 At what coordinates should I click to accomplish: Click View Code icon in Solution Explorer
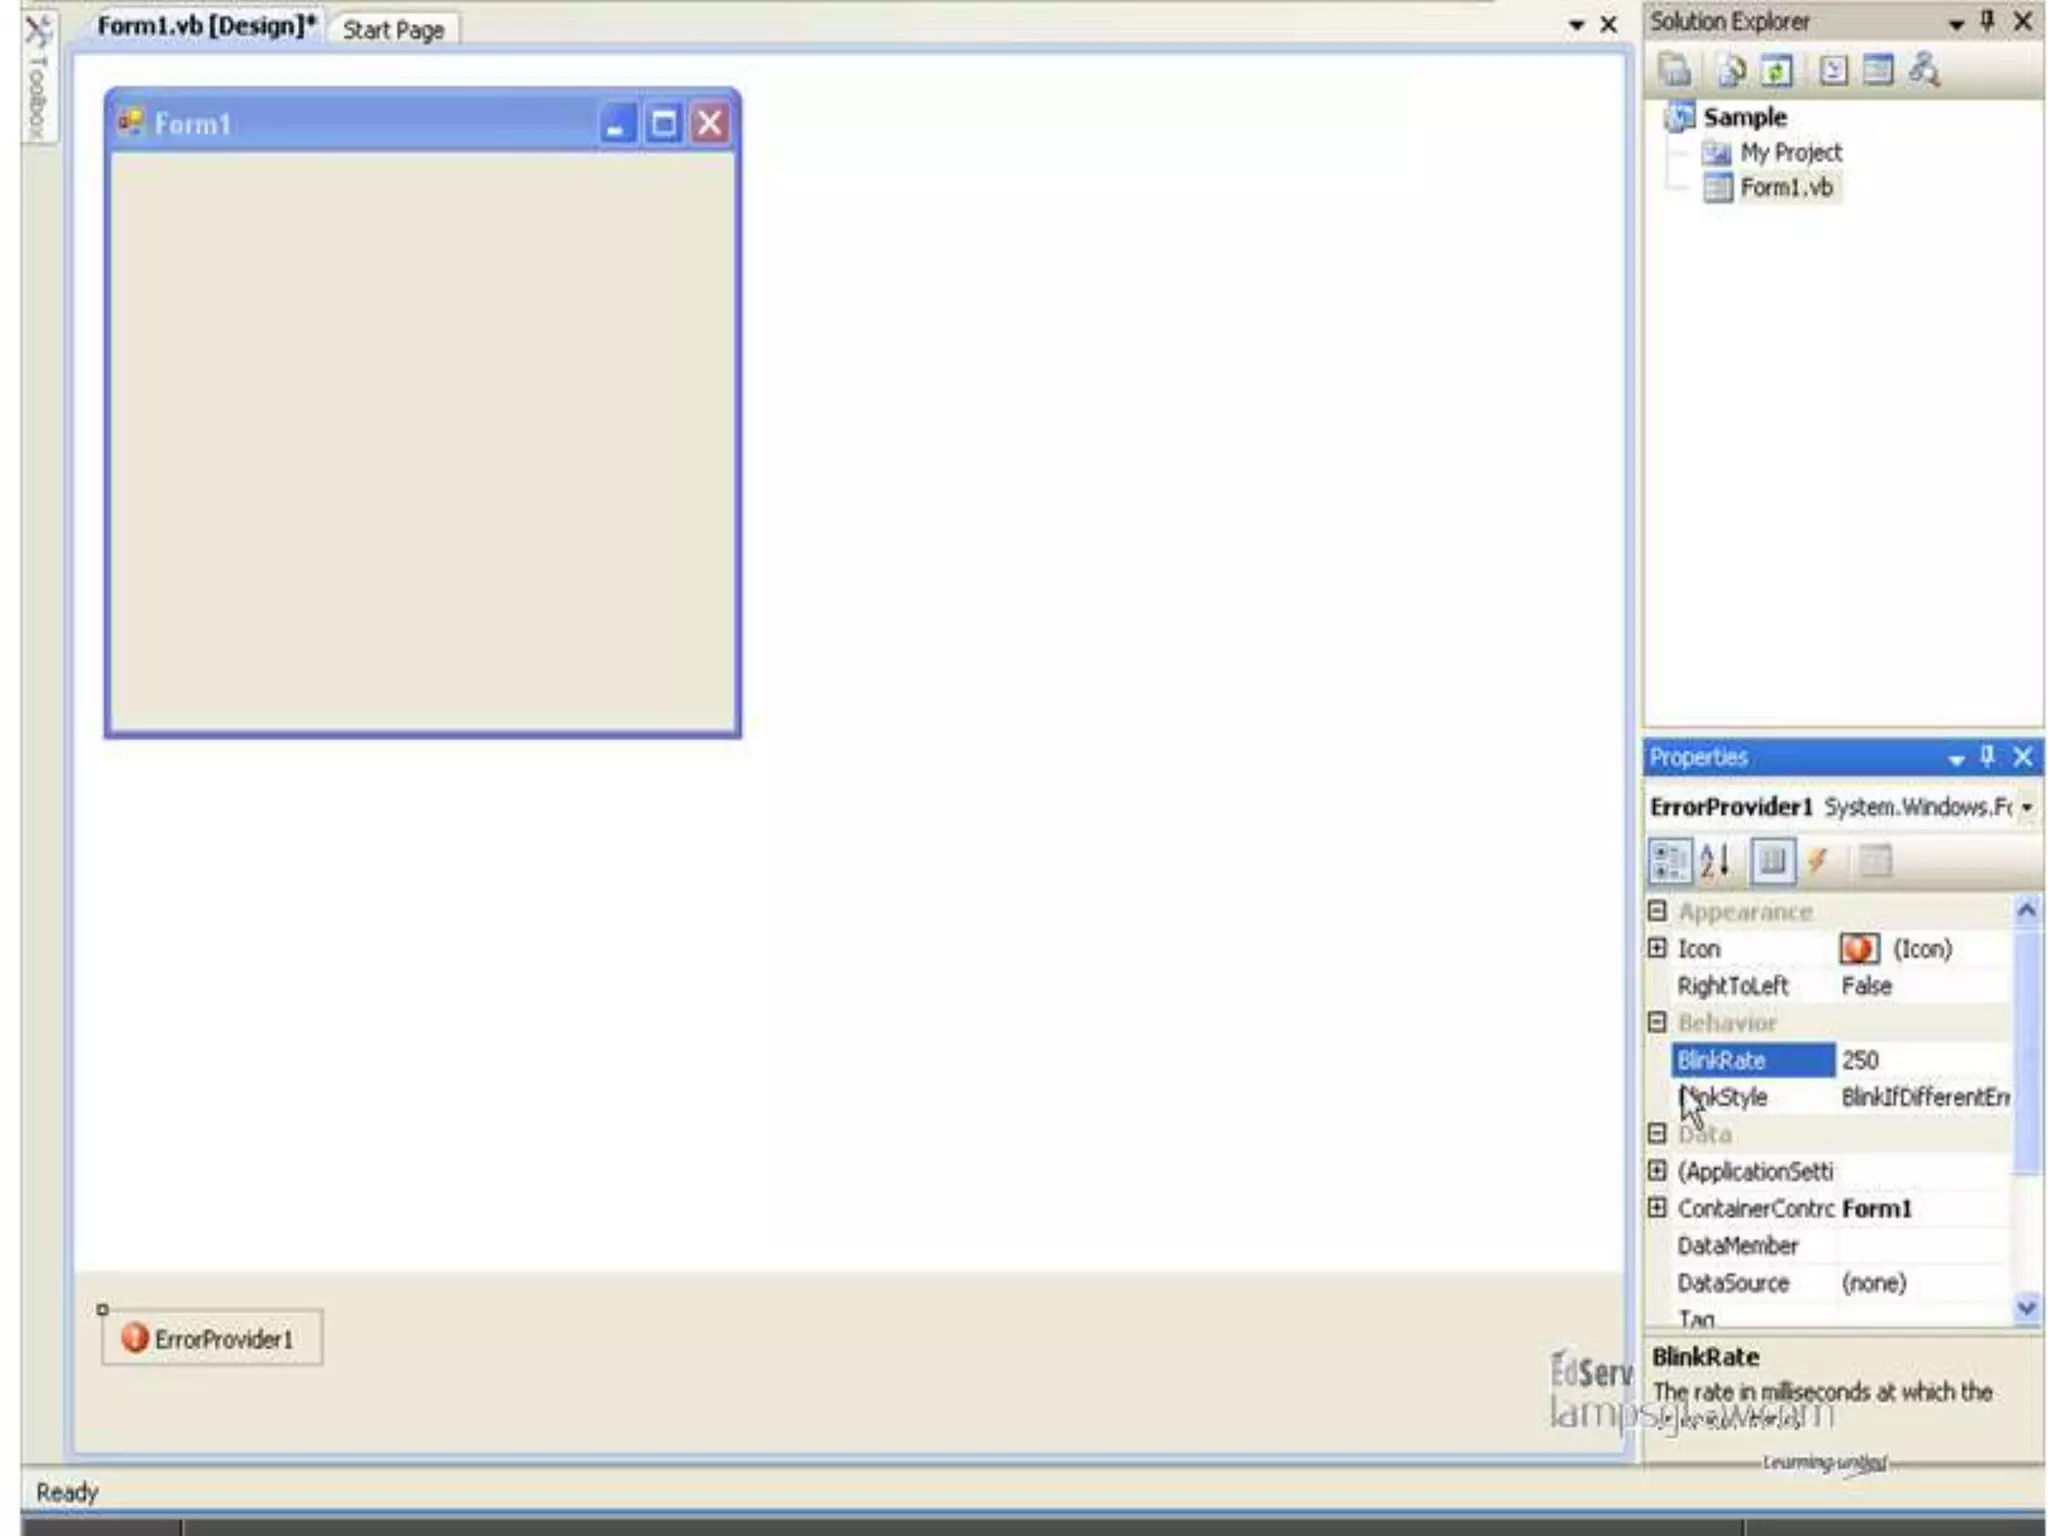[x=1833, y=70]
